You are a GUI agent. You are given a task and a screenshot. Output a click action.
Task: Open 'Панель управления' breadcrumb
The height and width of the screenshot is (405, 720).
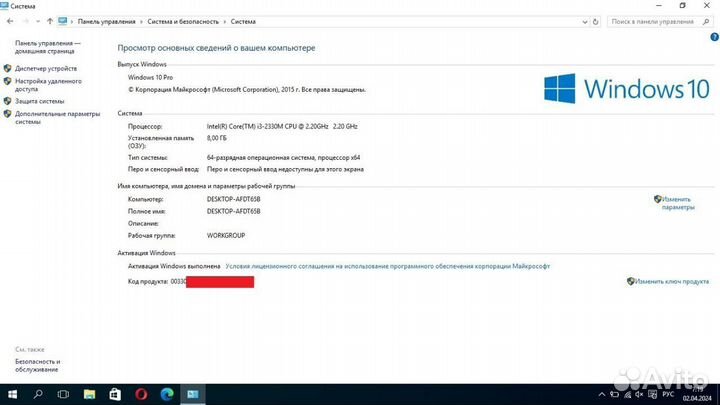107,22
